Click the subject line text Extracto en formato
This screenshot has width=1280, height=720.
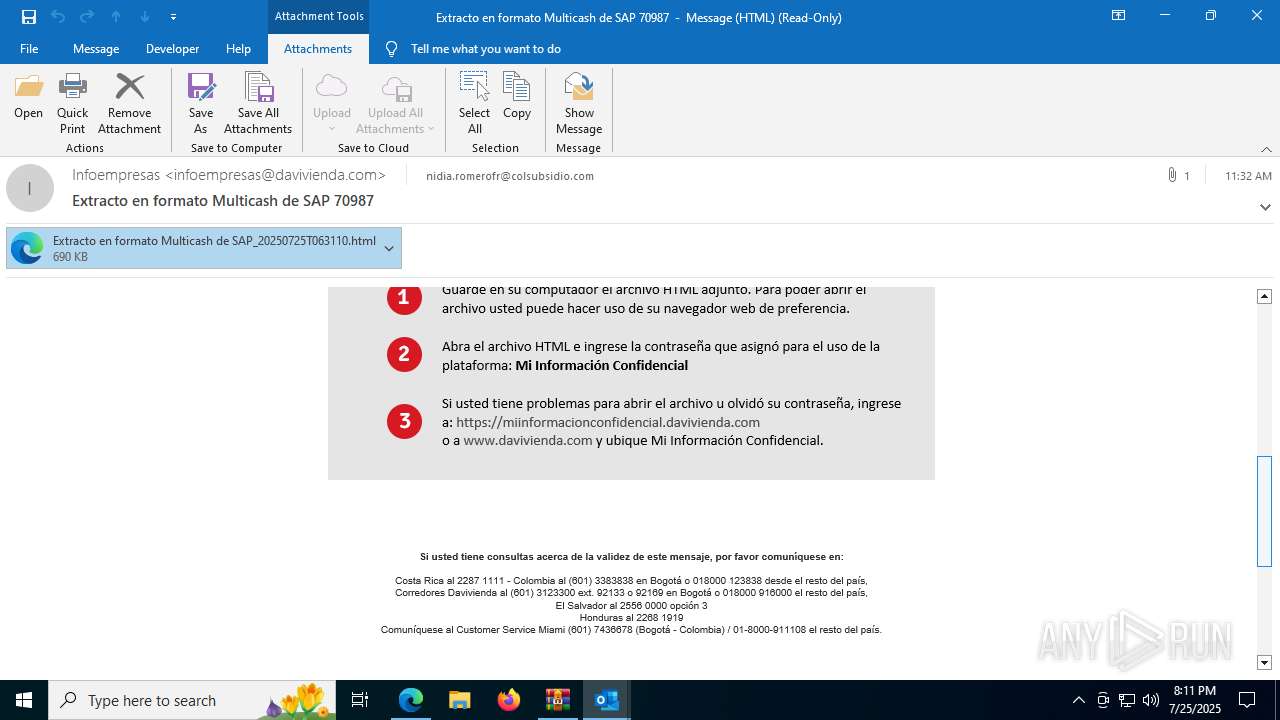[x=223, y=201]
